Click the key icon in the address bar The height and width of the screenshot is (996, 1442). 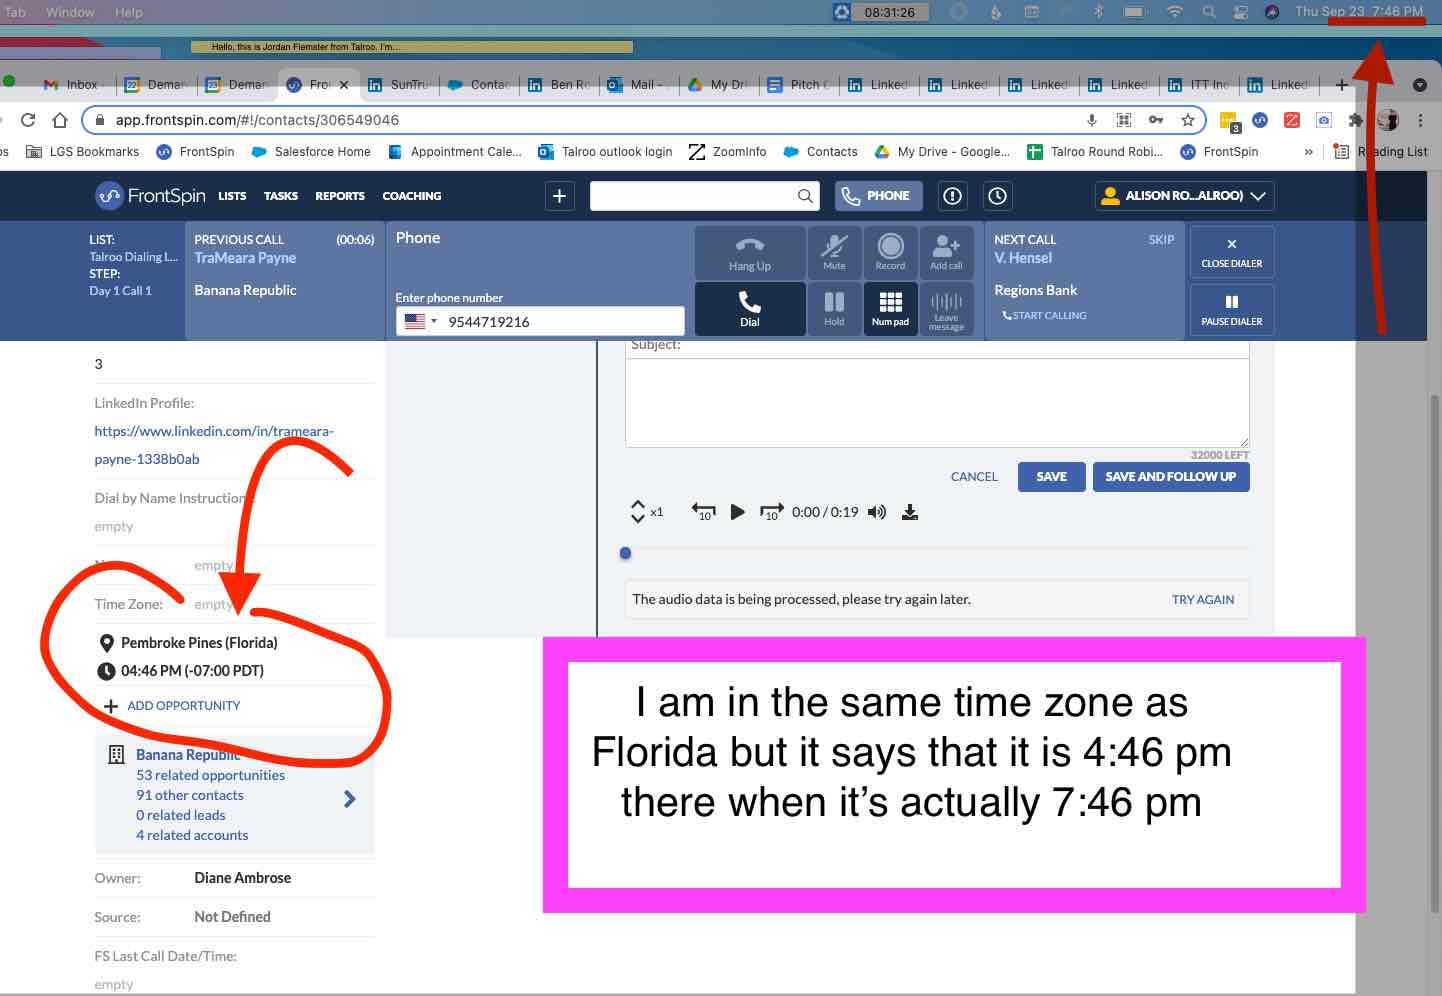pos(1156,120)
